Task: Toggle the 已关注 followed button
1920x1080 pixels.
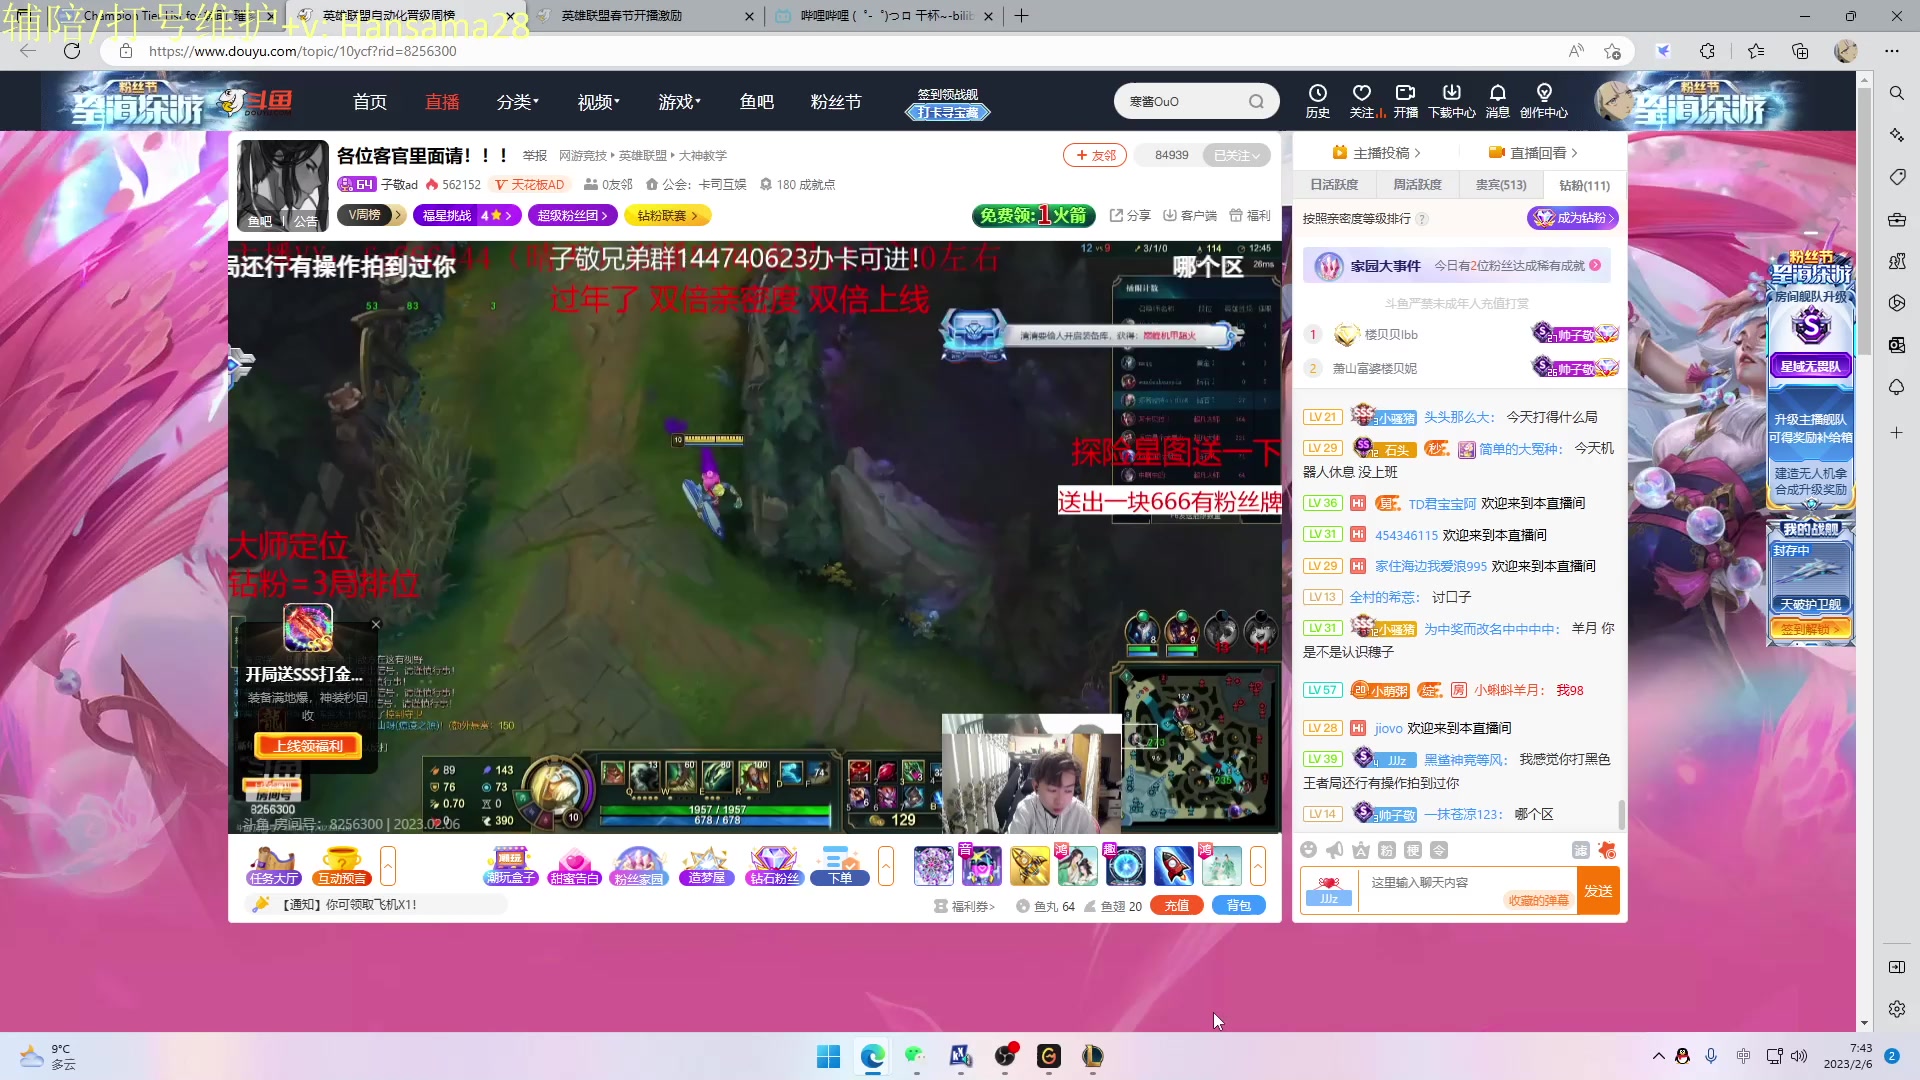Action: coord(1236,155)
